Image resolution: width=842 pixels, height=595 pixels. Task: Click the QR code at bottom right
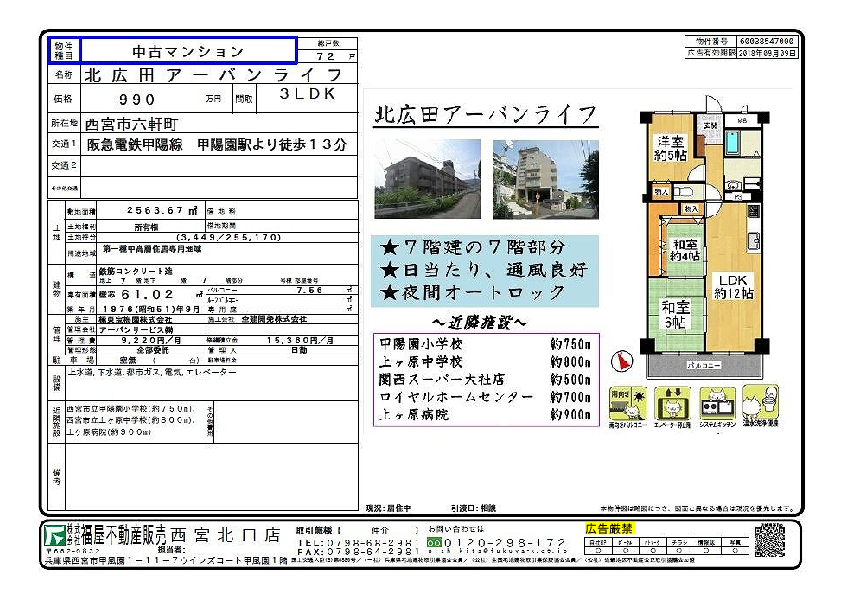coord(769,540)
